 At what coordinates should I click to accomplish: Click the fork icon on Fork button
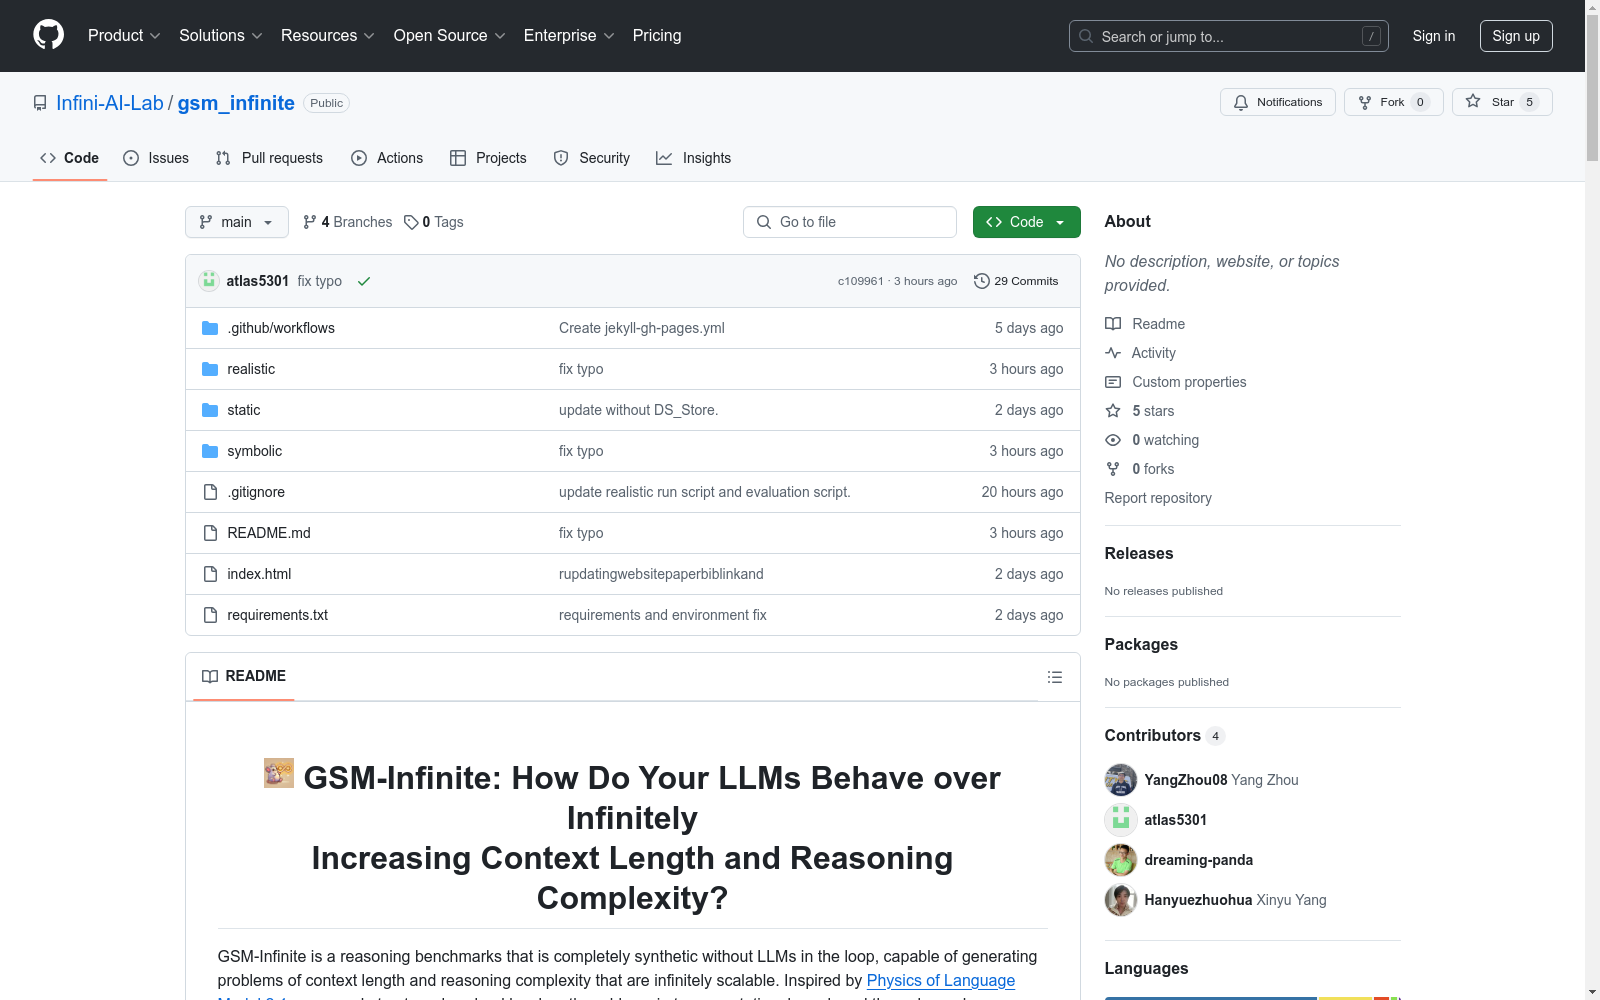[x=1365, y=102]
